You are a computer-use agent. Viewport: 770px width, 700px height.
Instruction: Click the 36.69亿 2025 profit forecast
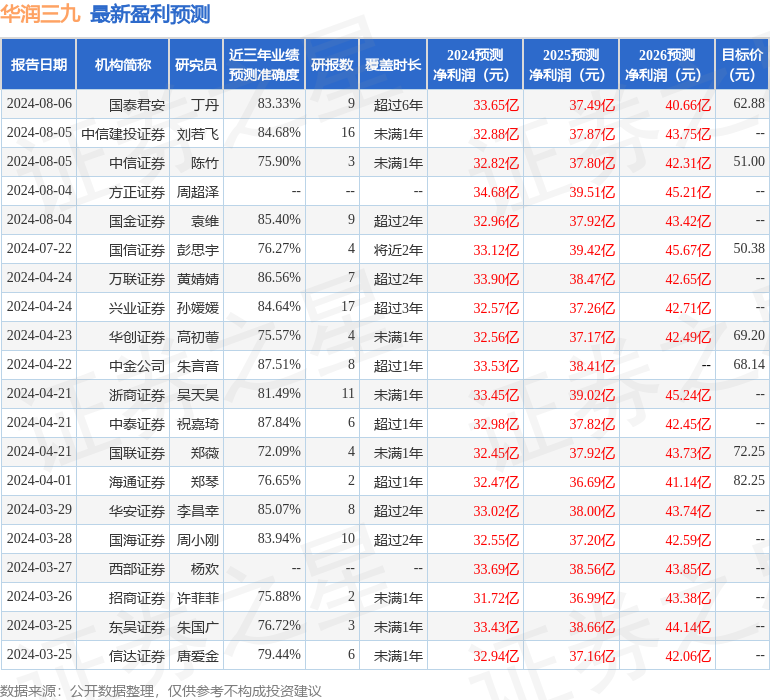[x=592, y=481]
